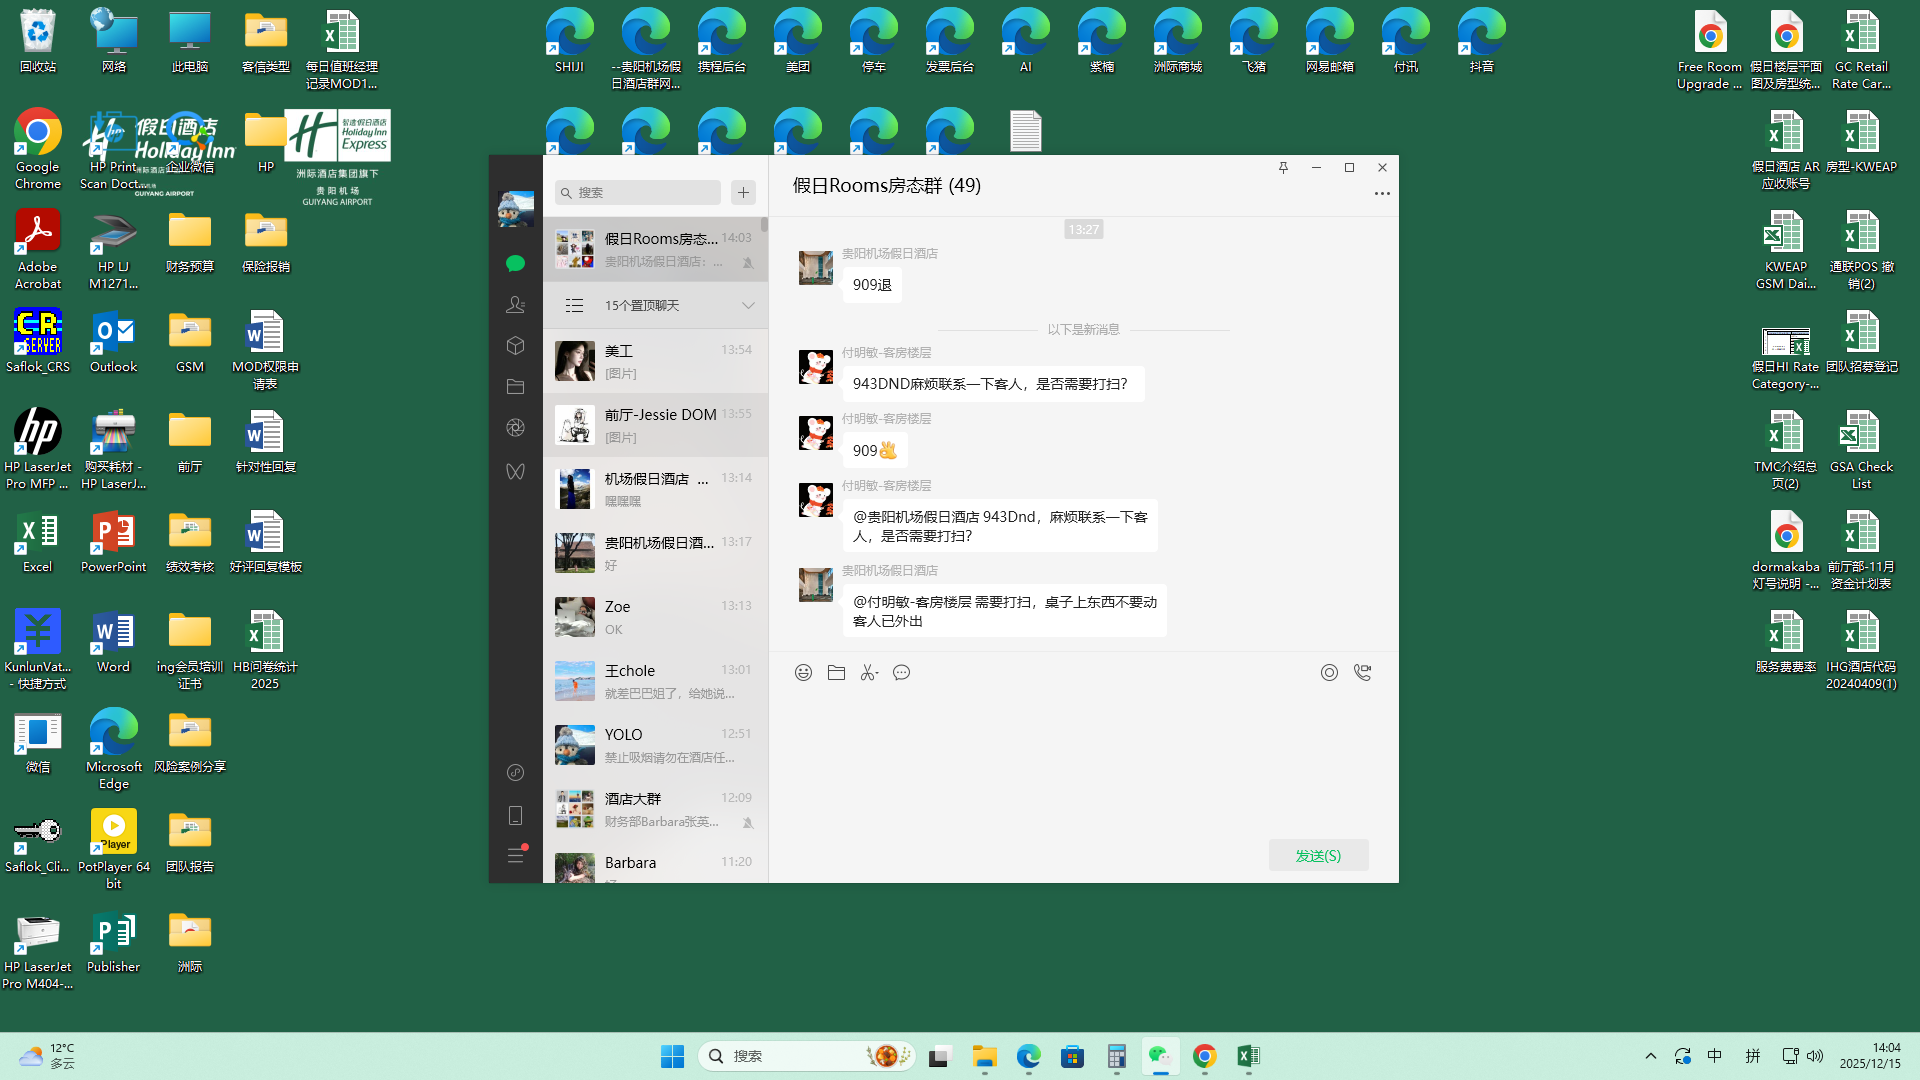Select the 前厅-Jessie DOM conversation

point(655,425)
